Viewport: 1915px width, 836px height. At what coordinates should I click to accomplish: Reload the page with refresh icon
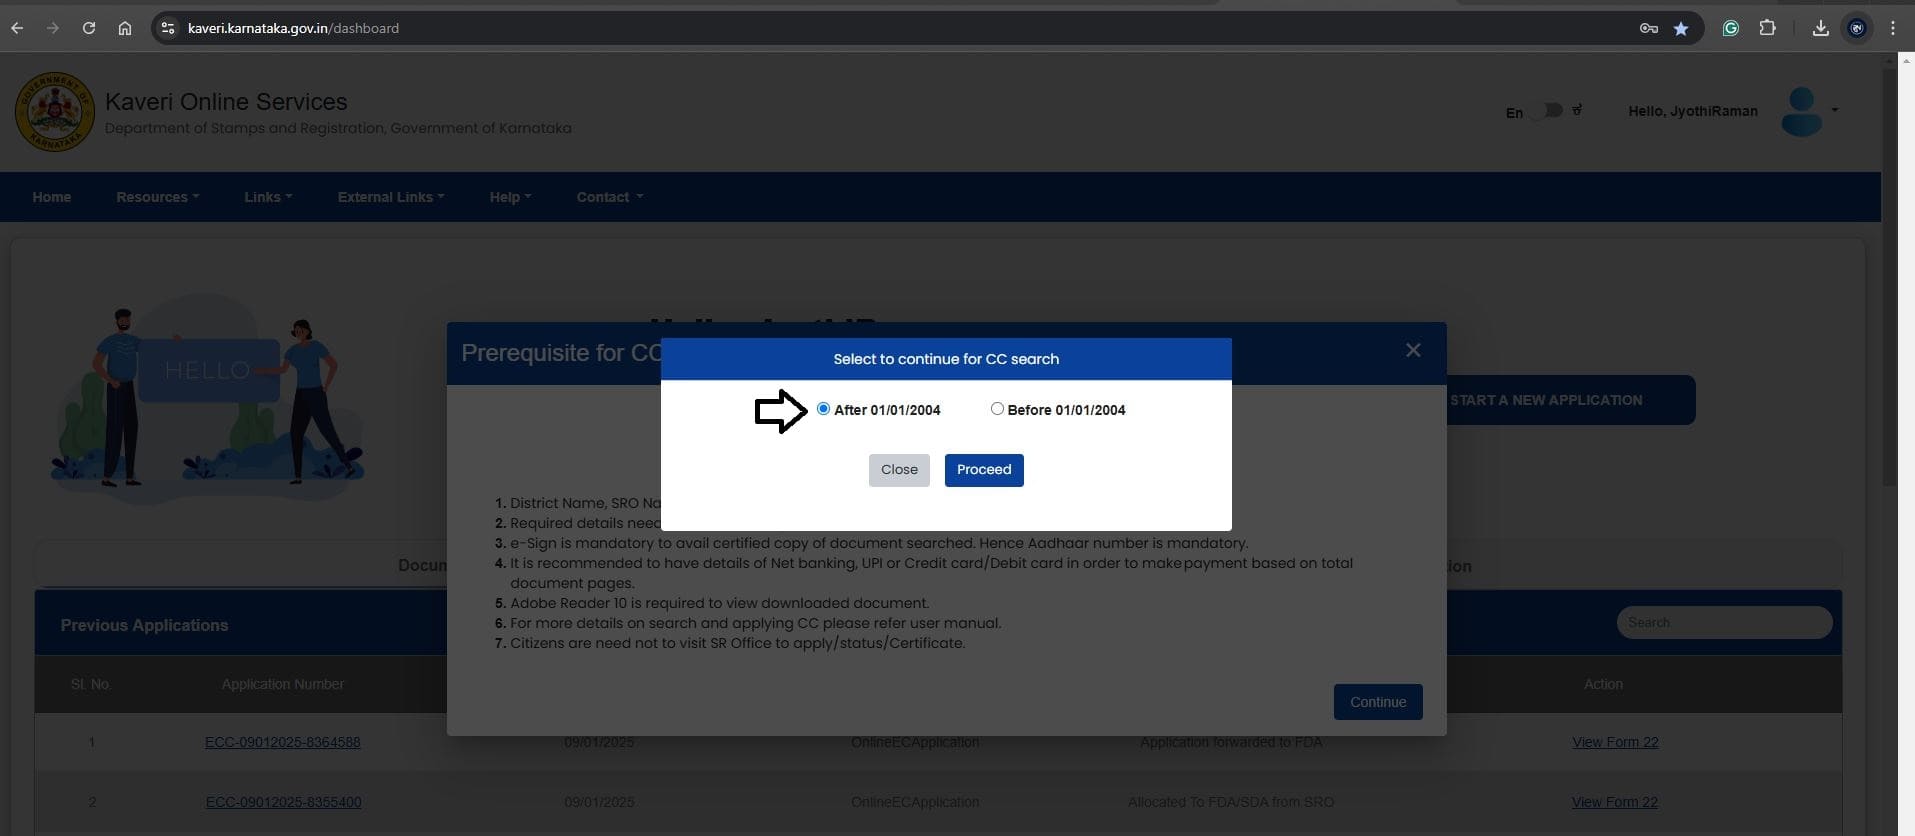(x=89, y=28)
